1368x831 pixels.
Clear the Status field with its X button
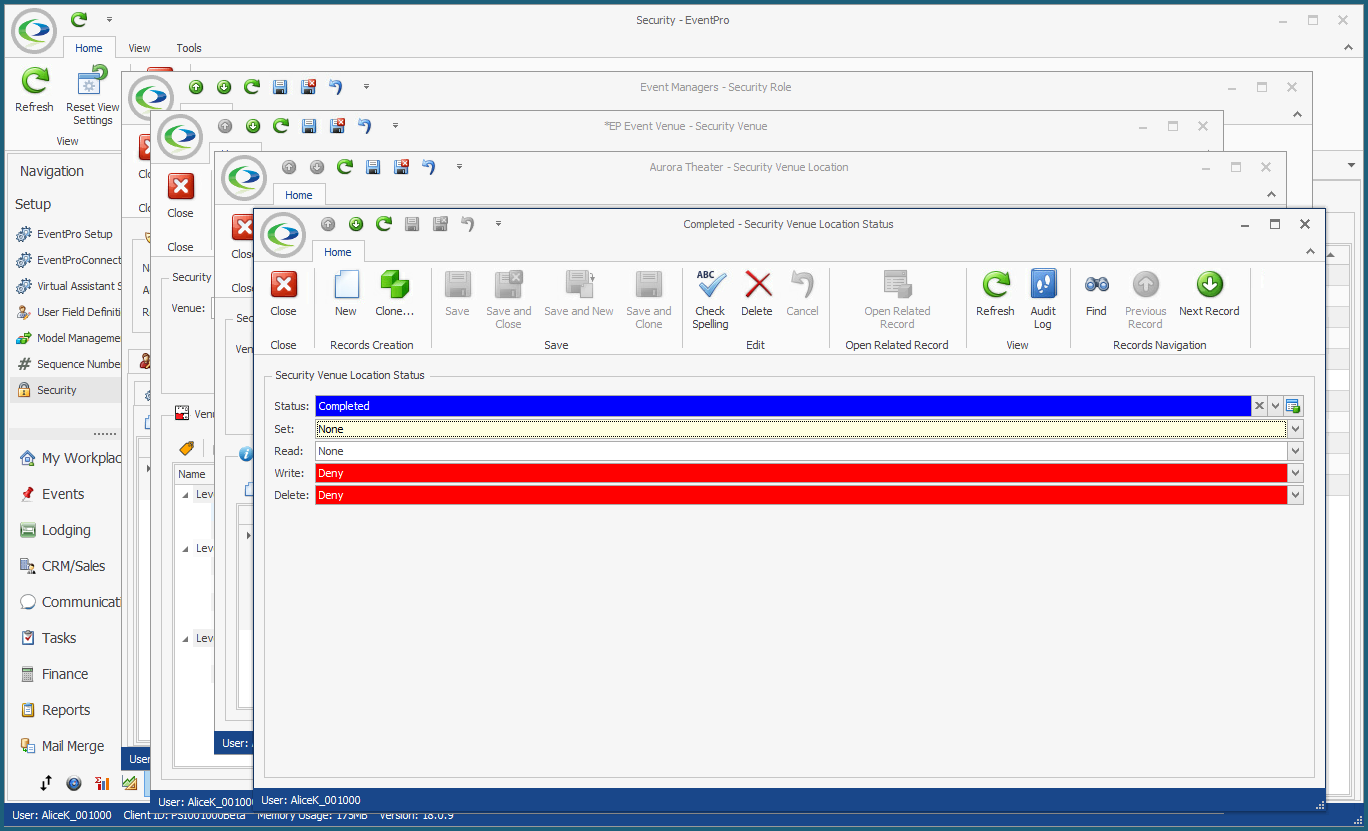[1260, 406]
